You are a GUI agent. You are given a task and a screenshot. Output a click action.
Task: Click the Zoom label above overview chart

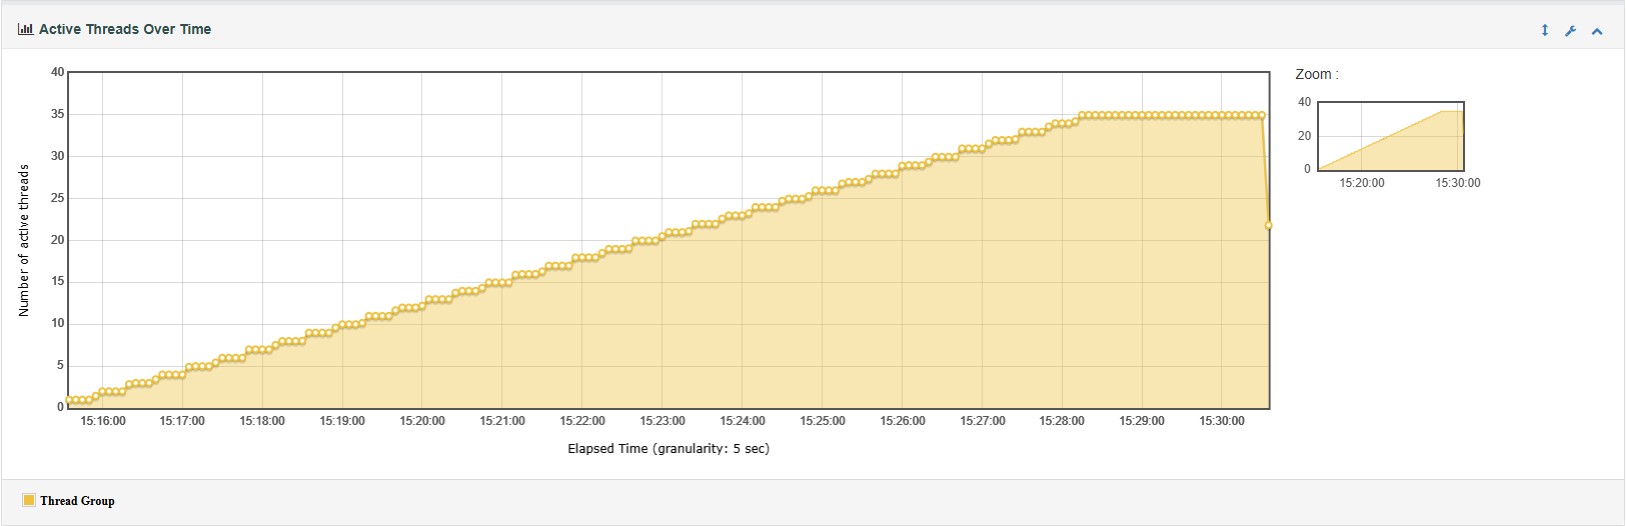[1316, 74]
